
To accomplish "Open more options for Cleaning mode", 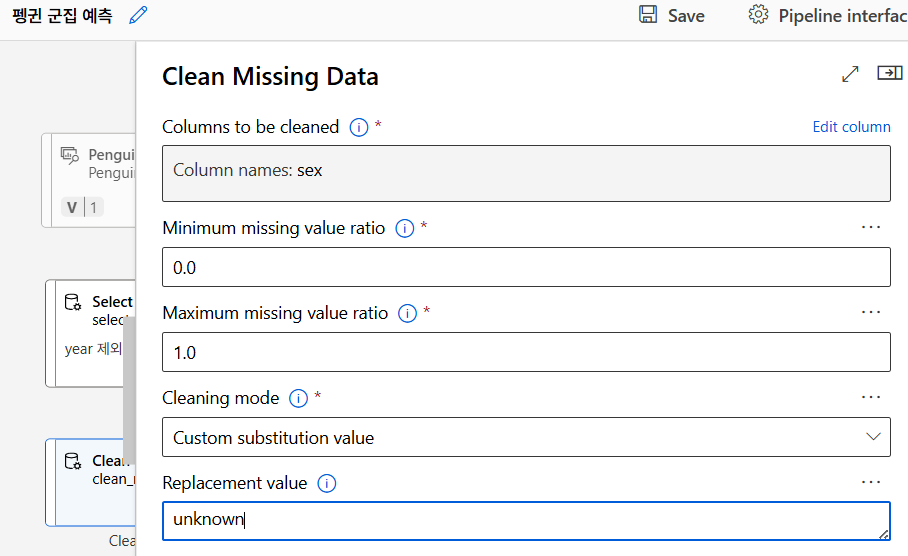I will [871, 397].
